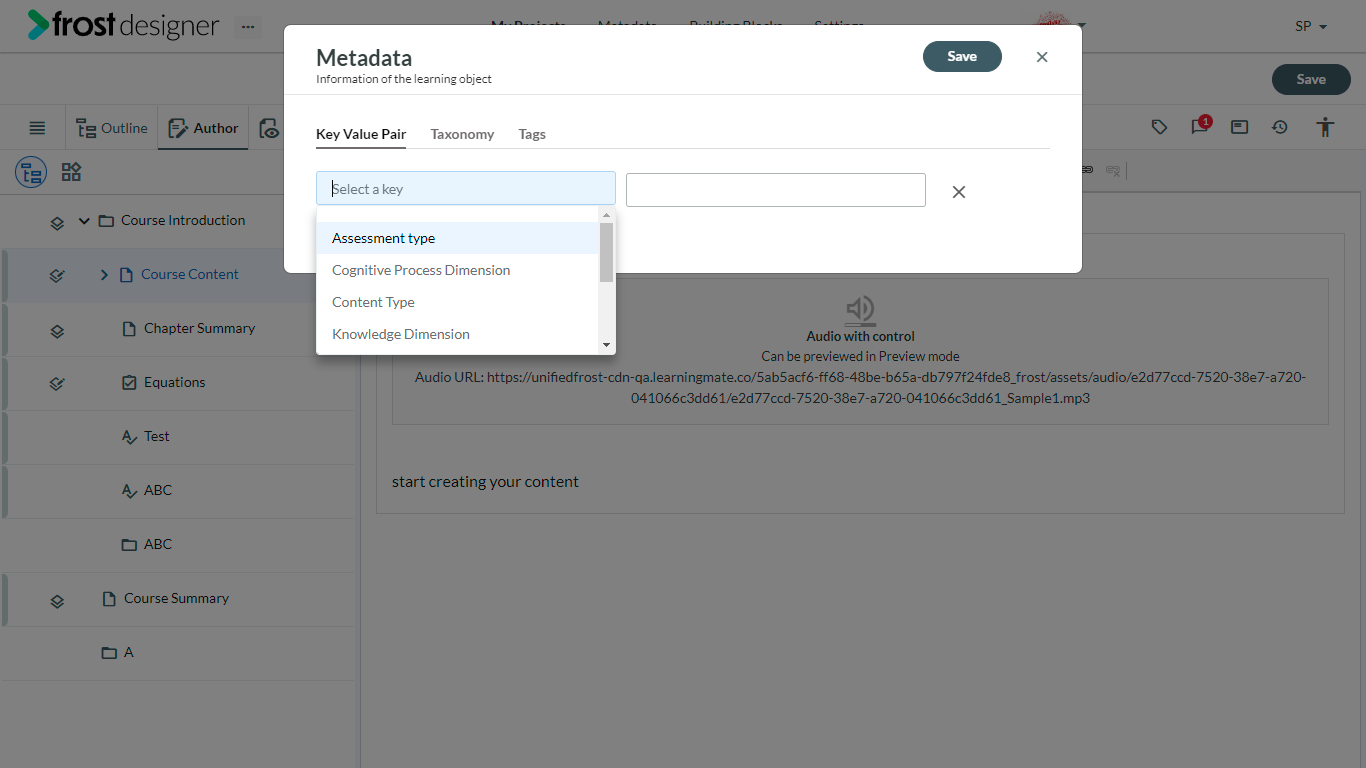The height and width of the screenshot is (768, 1366).
Task: Select folder A in the tree
Action: click(x=128, y=652)
